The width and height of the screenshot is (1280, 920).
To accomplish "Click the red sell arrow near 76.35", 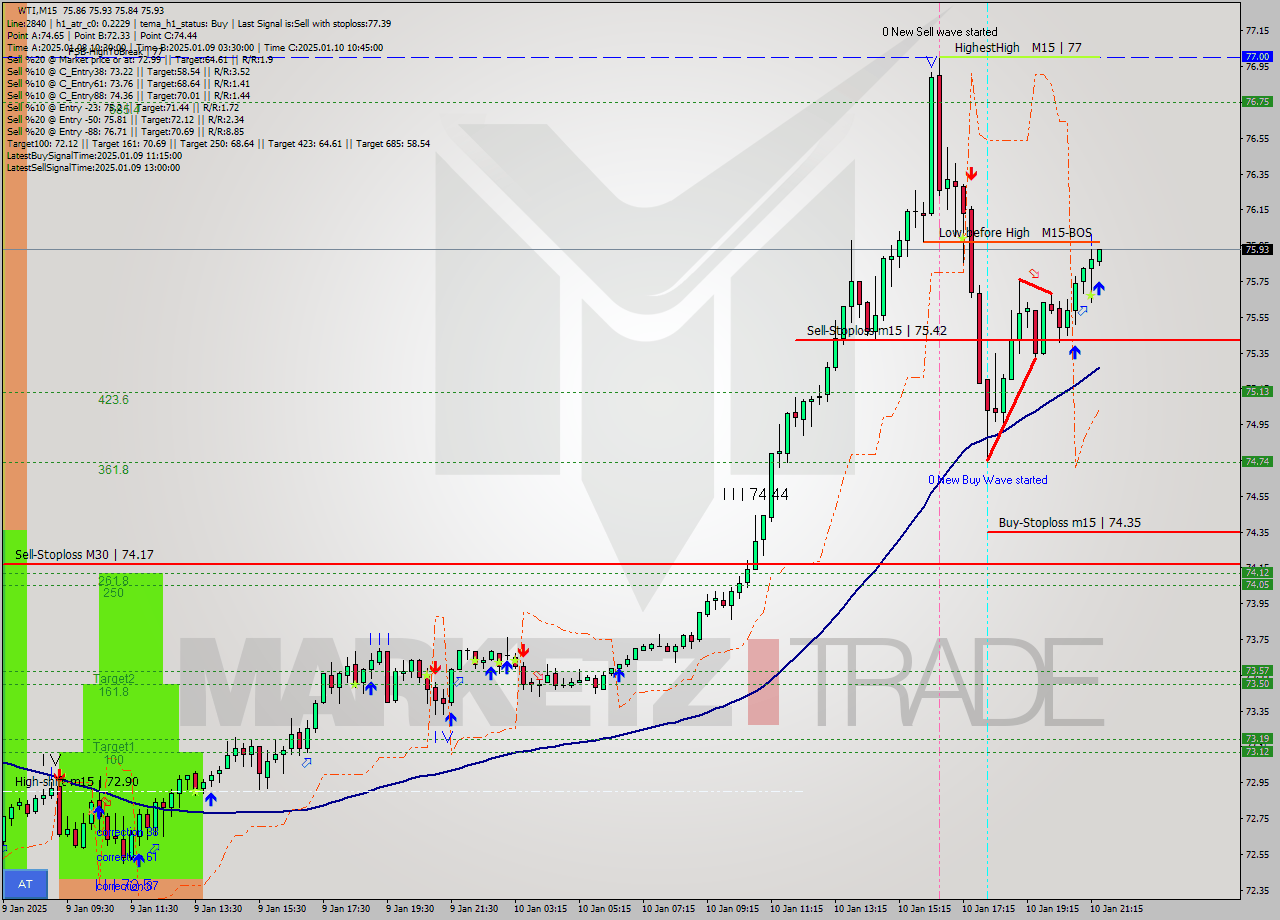I will pos(971,174).
